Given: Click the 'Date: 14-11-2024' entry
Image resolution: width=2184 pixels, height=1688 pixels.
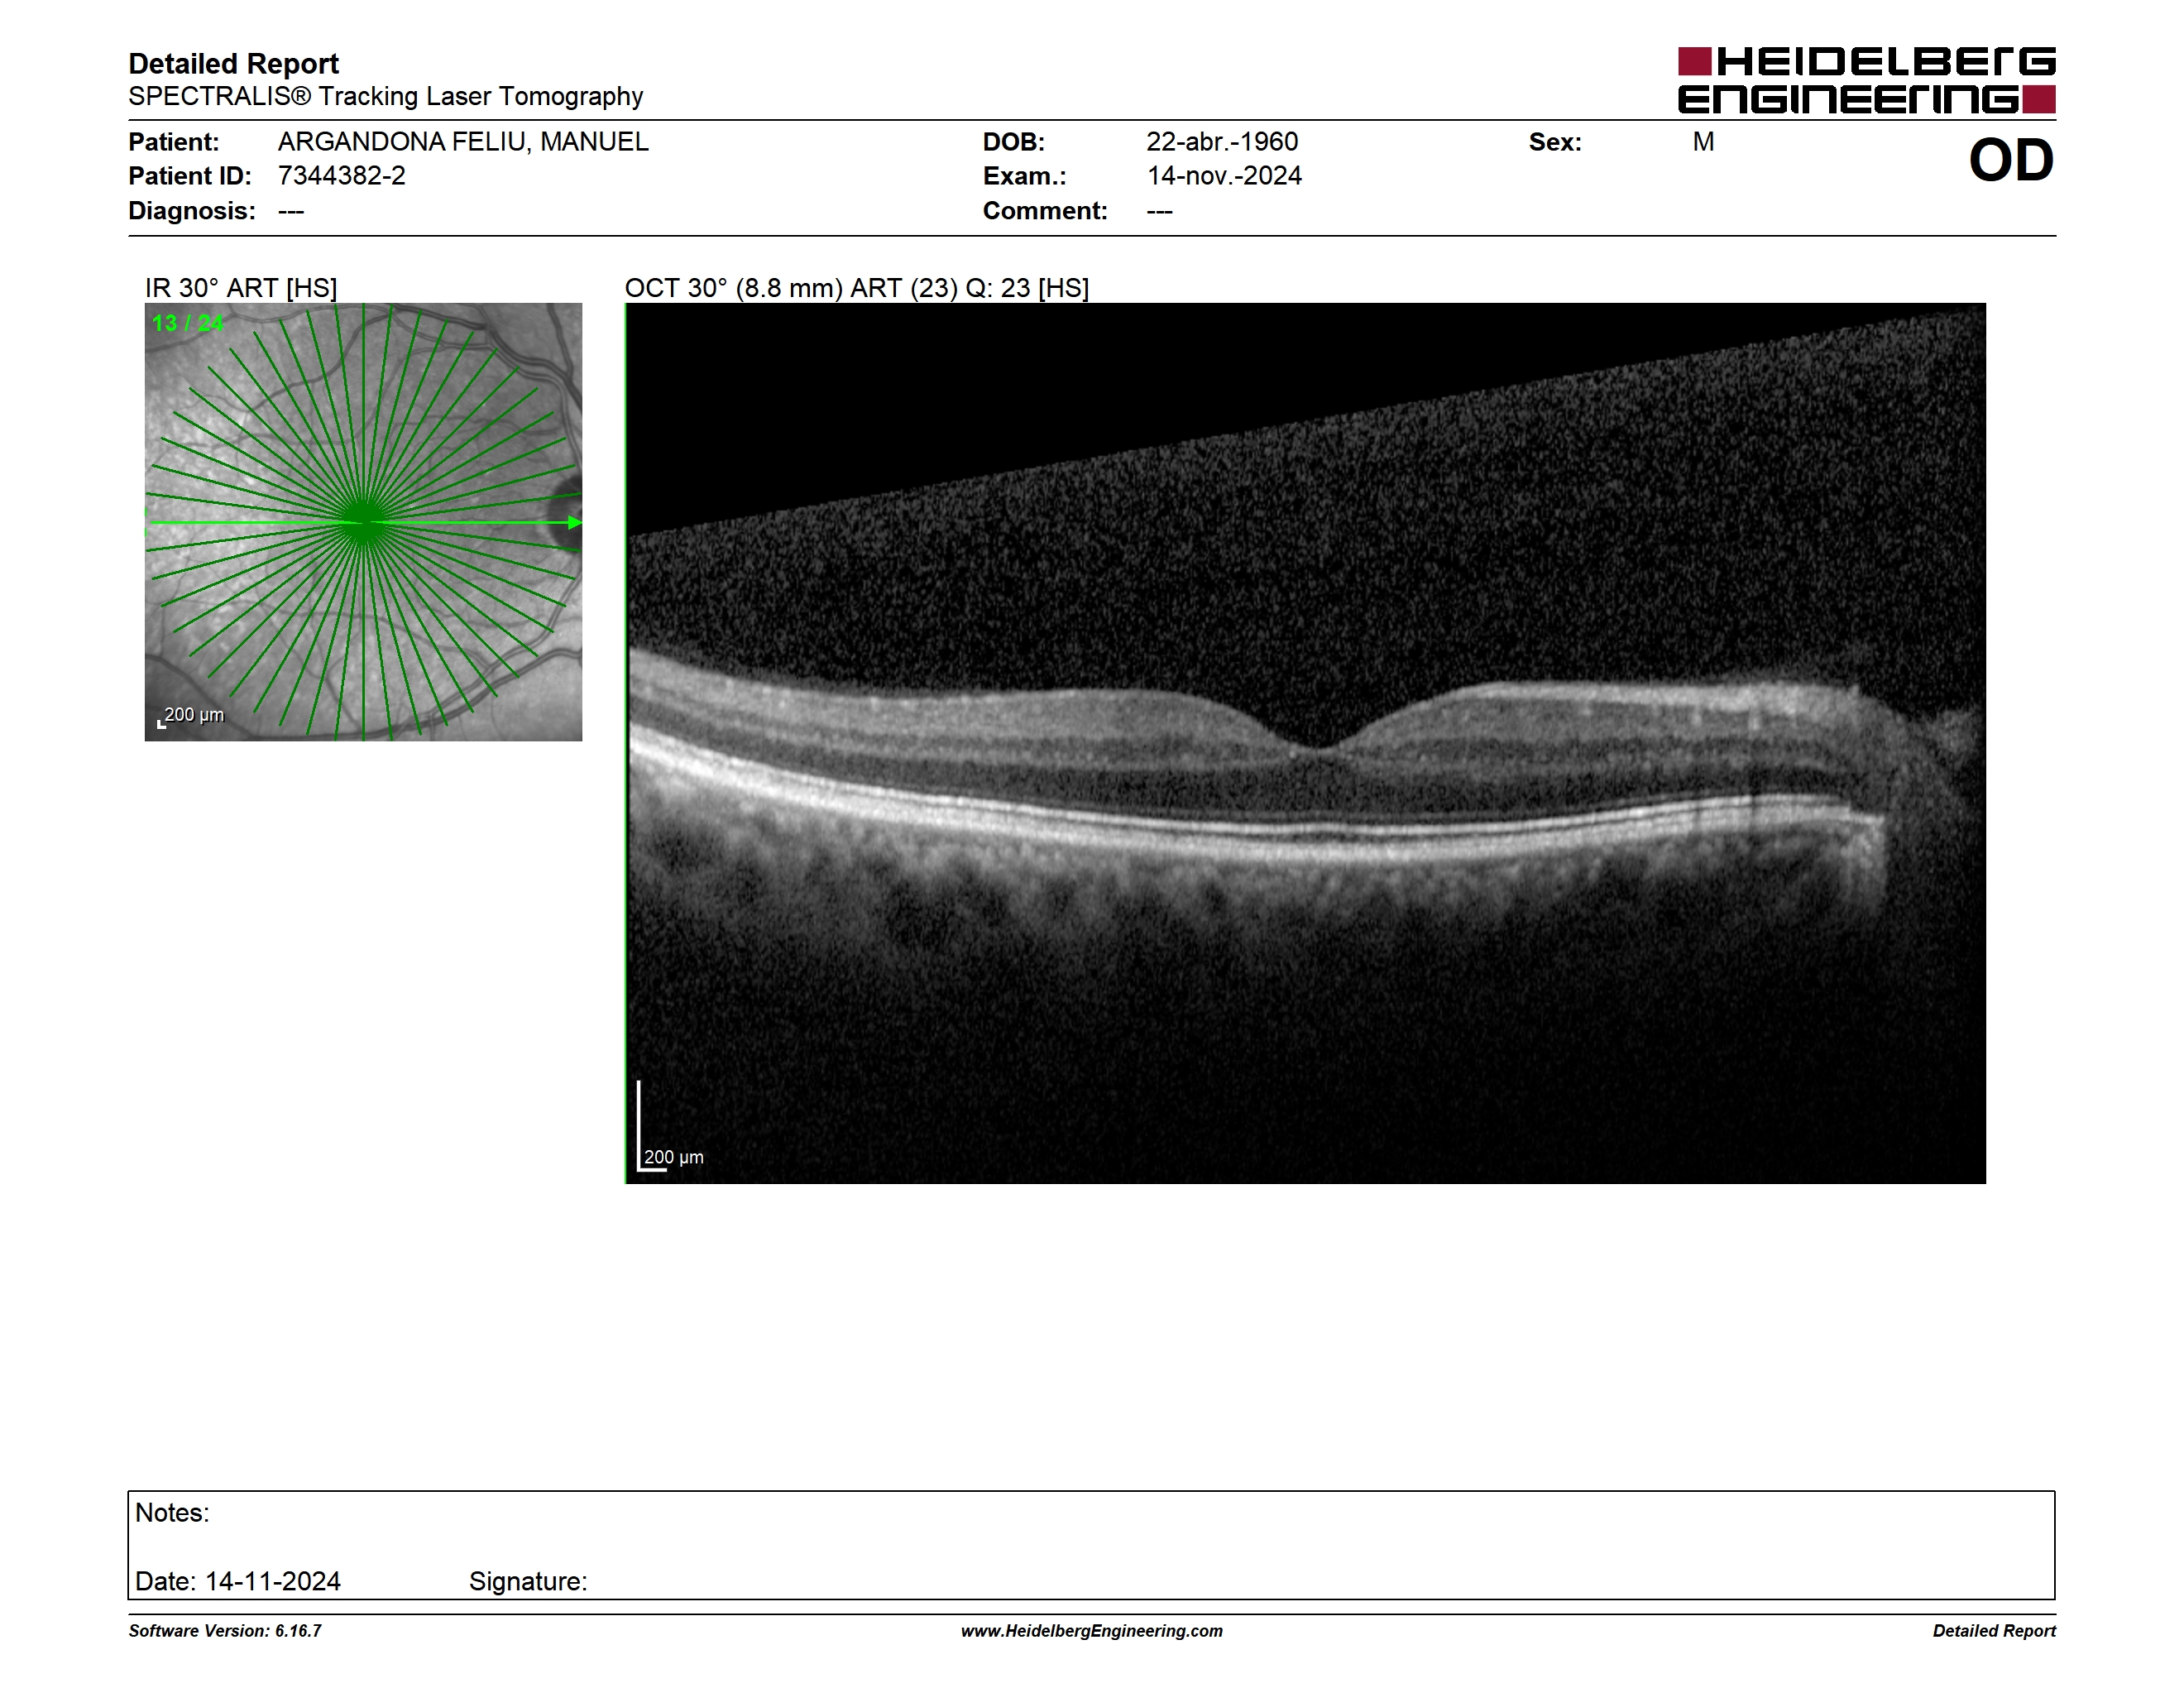Looking at the screenshot, I should 238,1581.
